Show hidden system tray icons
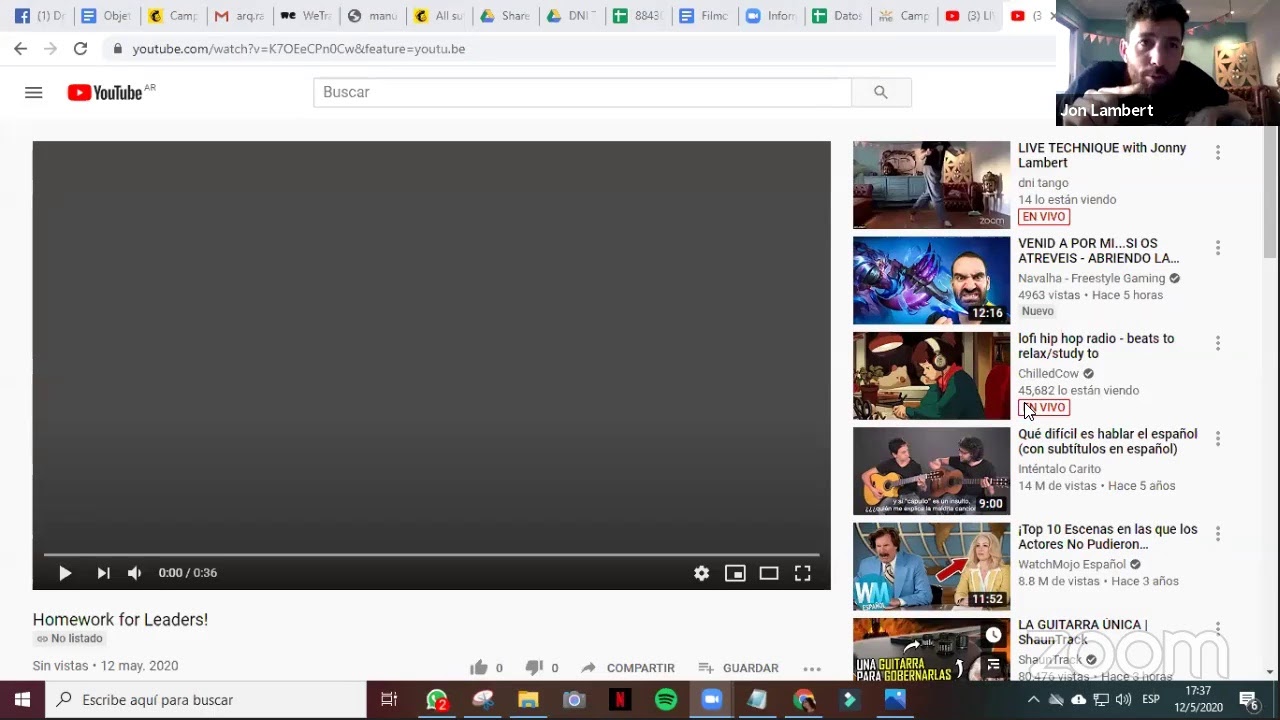The width and height of the screenshot is (1280, 720). [1033, 700]
